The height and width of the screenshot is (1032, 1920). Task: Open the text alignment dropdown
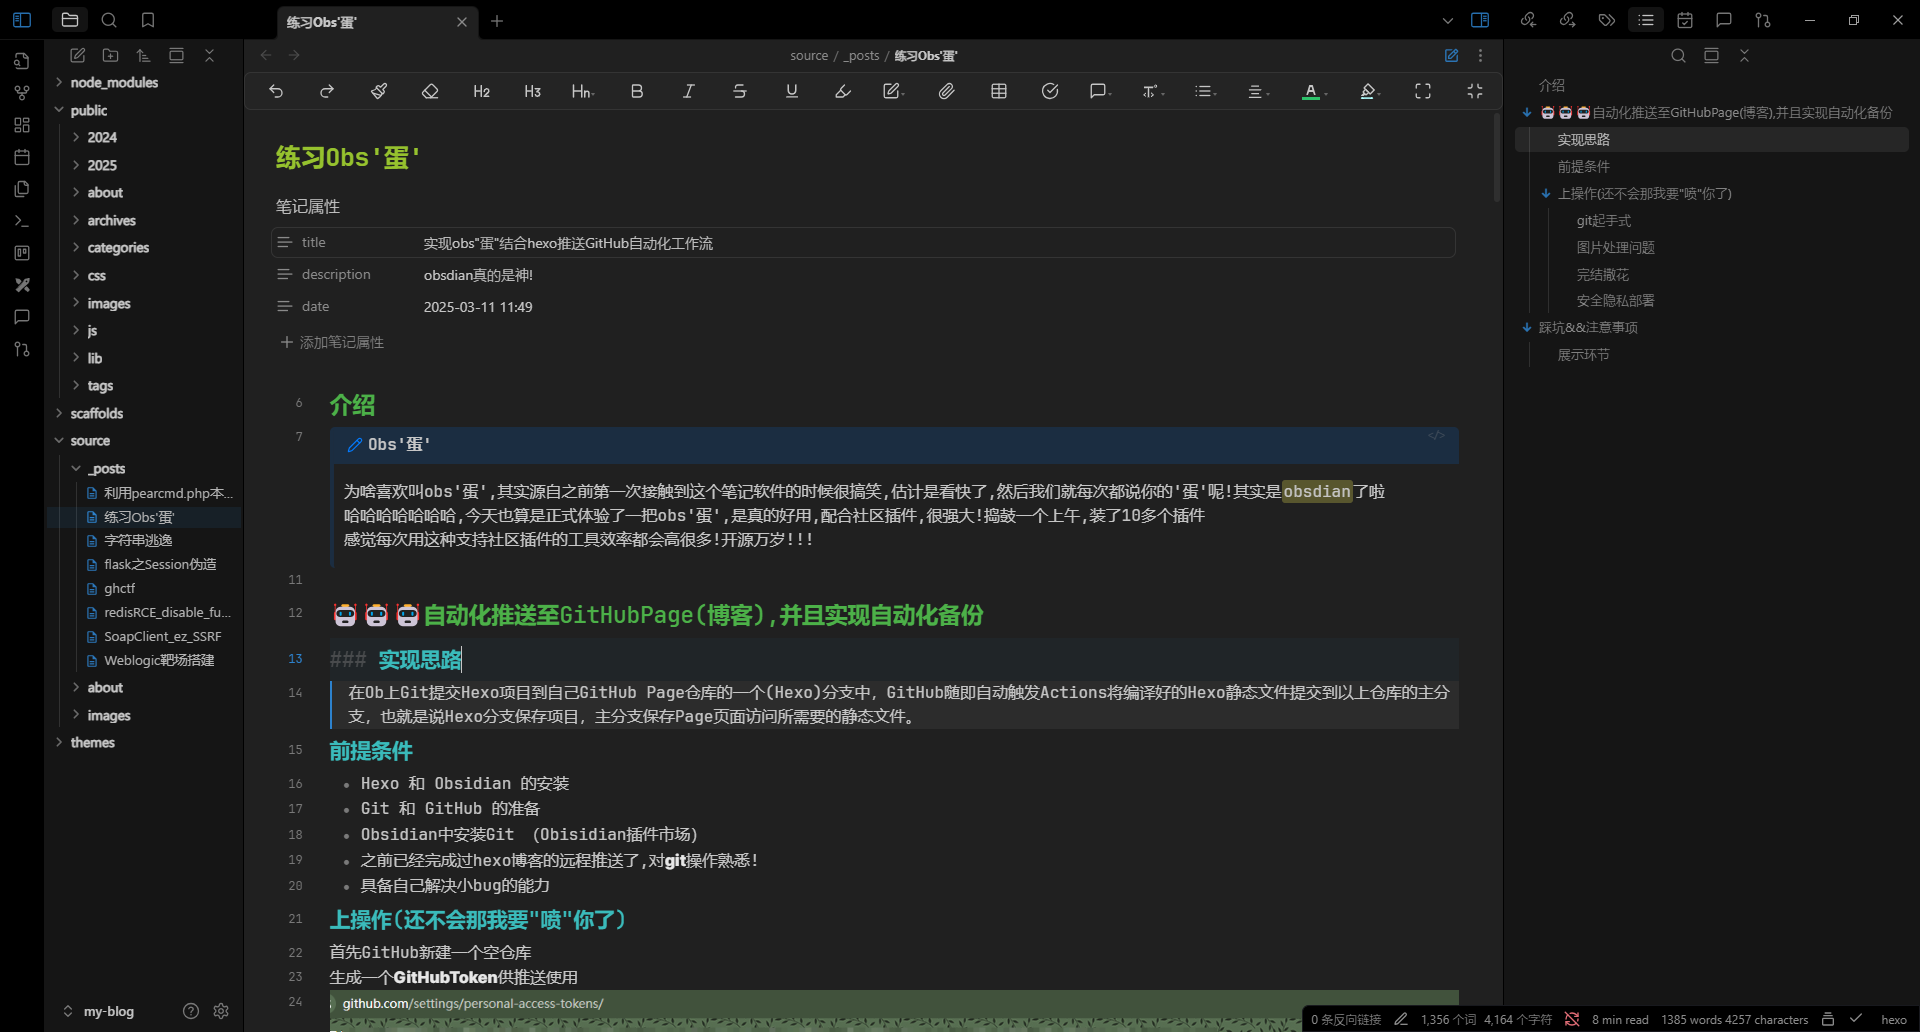point(1258,91)
